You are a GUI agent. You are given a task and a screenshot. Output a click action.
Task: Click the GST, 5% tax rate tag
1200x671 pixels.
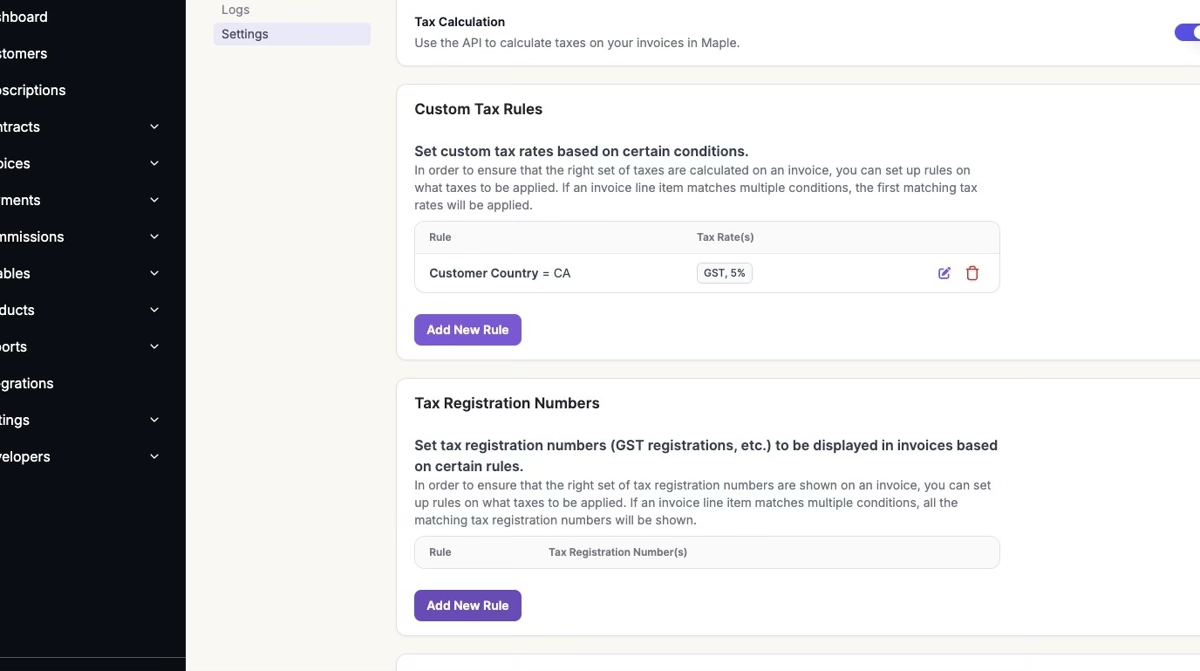(x=724, y=273)
